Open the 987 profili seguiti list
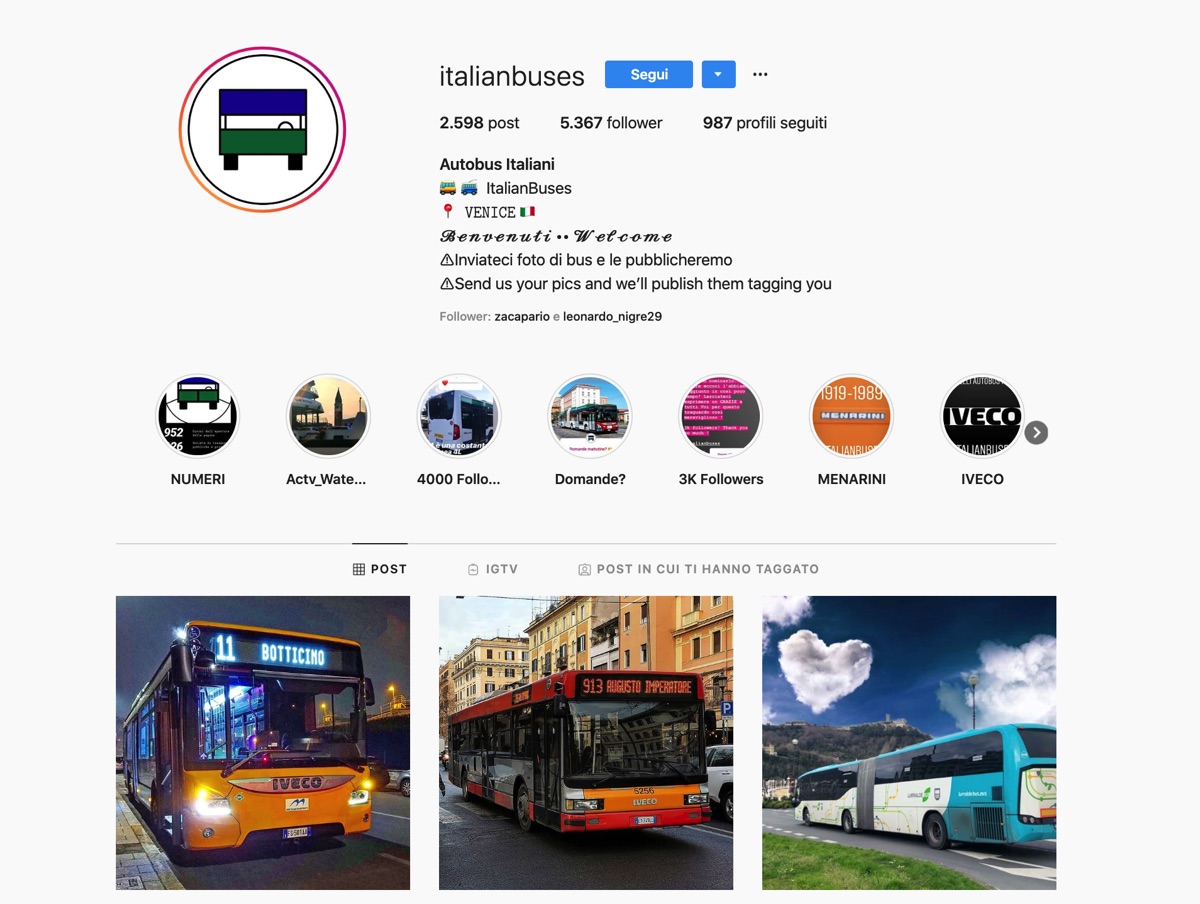The width and height of the screenshot is (1200, 904). [765, 123]
